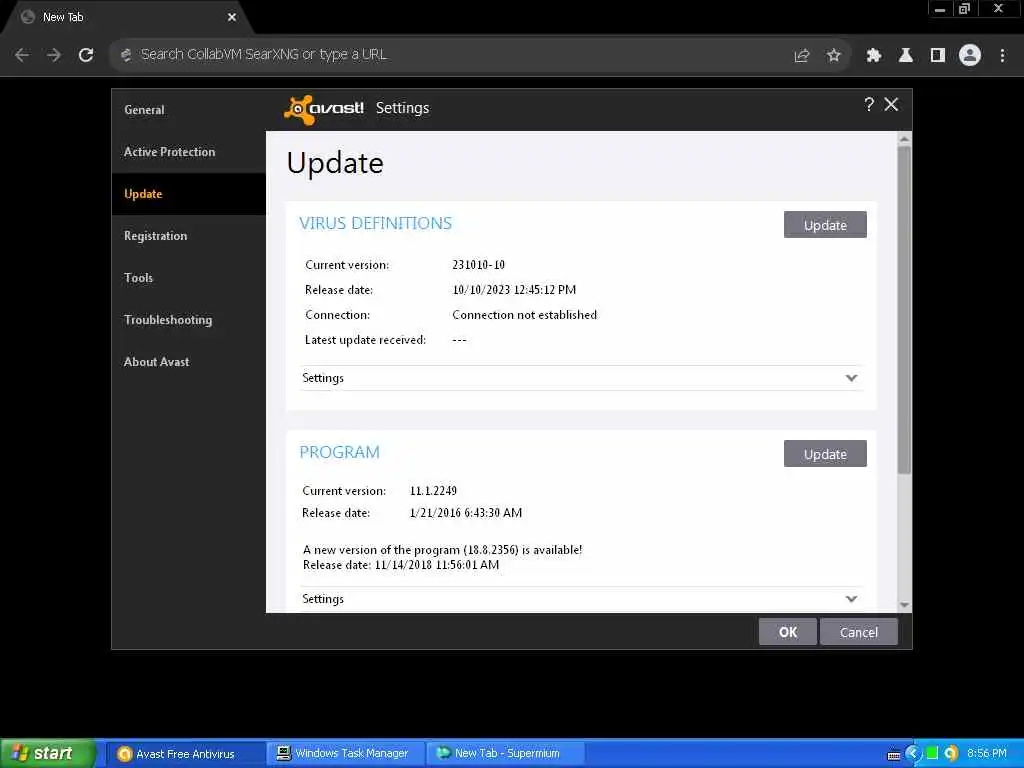Click the 1/21/2016 6:43:30 AM value

466,513
